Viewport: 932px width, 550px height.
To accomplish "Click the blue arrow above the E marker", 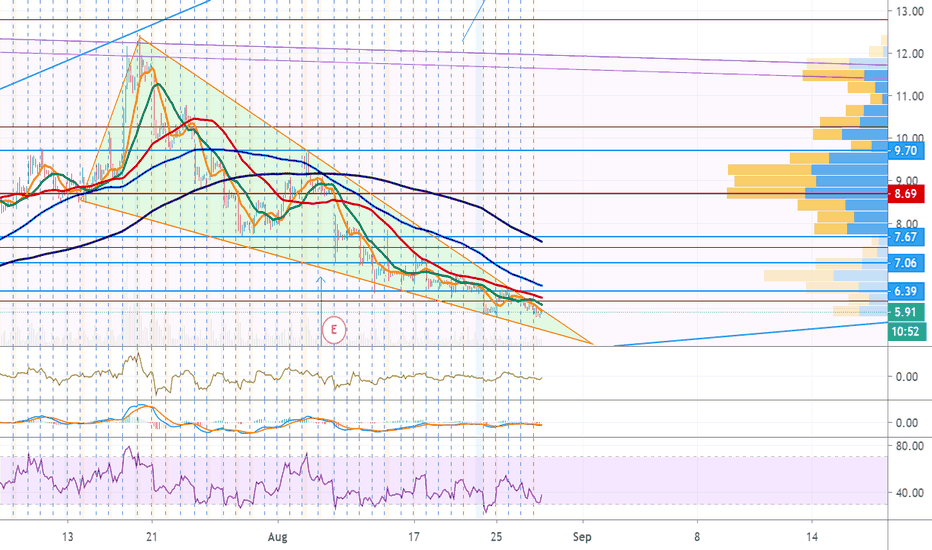I will (x=320, y=309).
